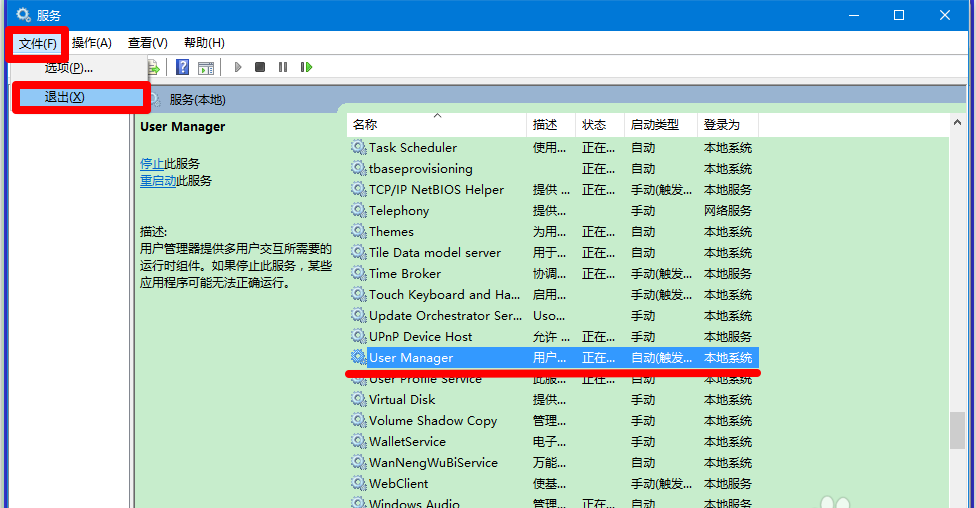Screen dimensions: 976x508
Task: Click the gear icon beside Touch Keyboard service
Action: point(359,294)
